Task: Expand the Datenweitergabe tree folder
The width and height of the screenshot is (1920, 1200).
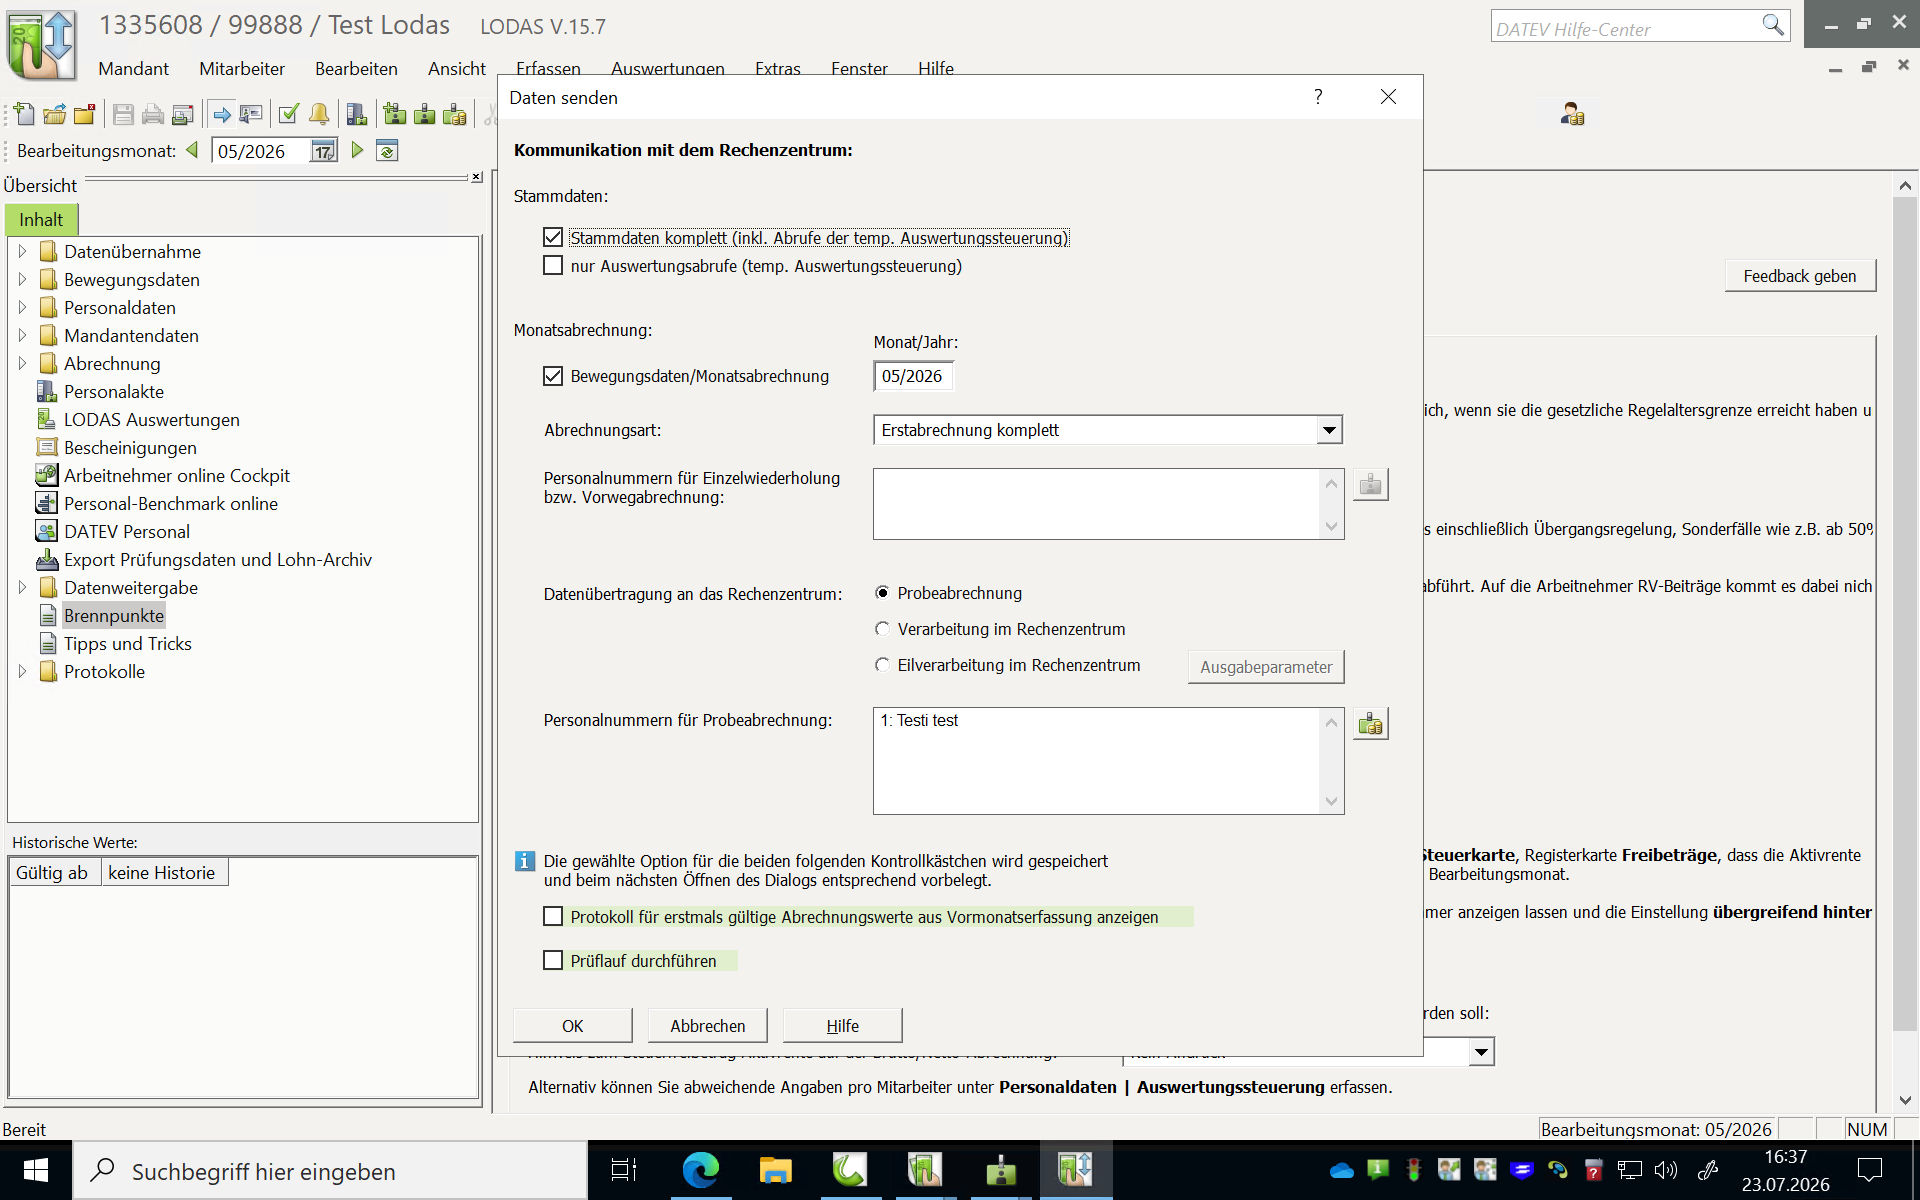Action: (x=22, y=588)
